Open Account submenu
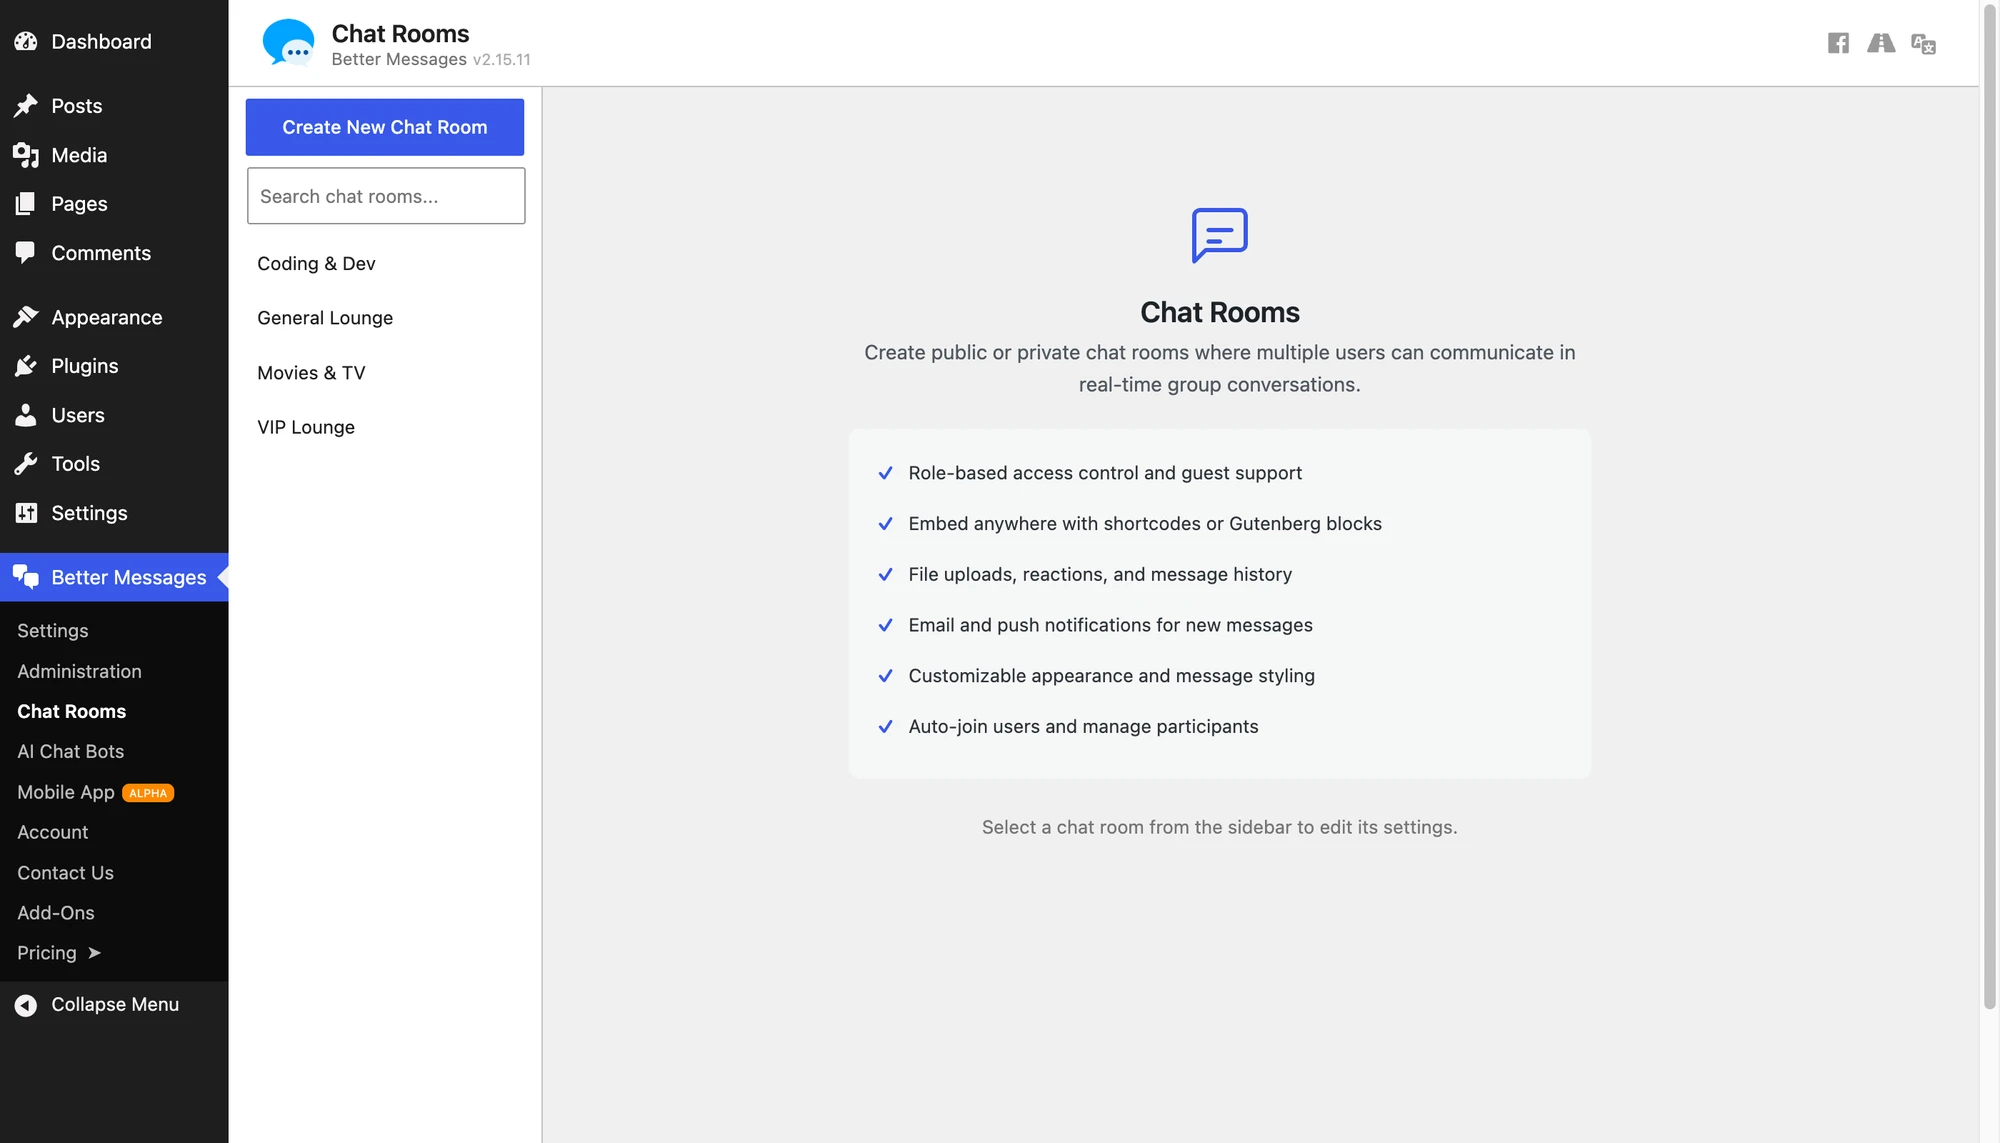 click(x=52, y=832)
